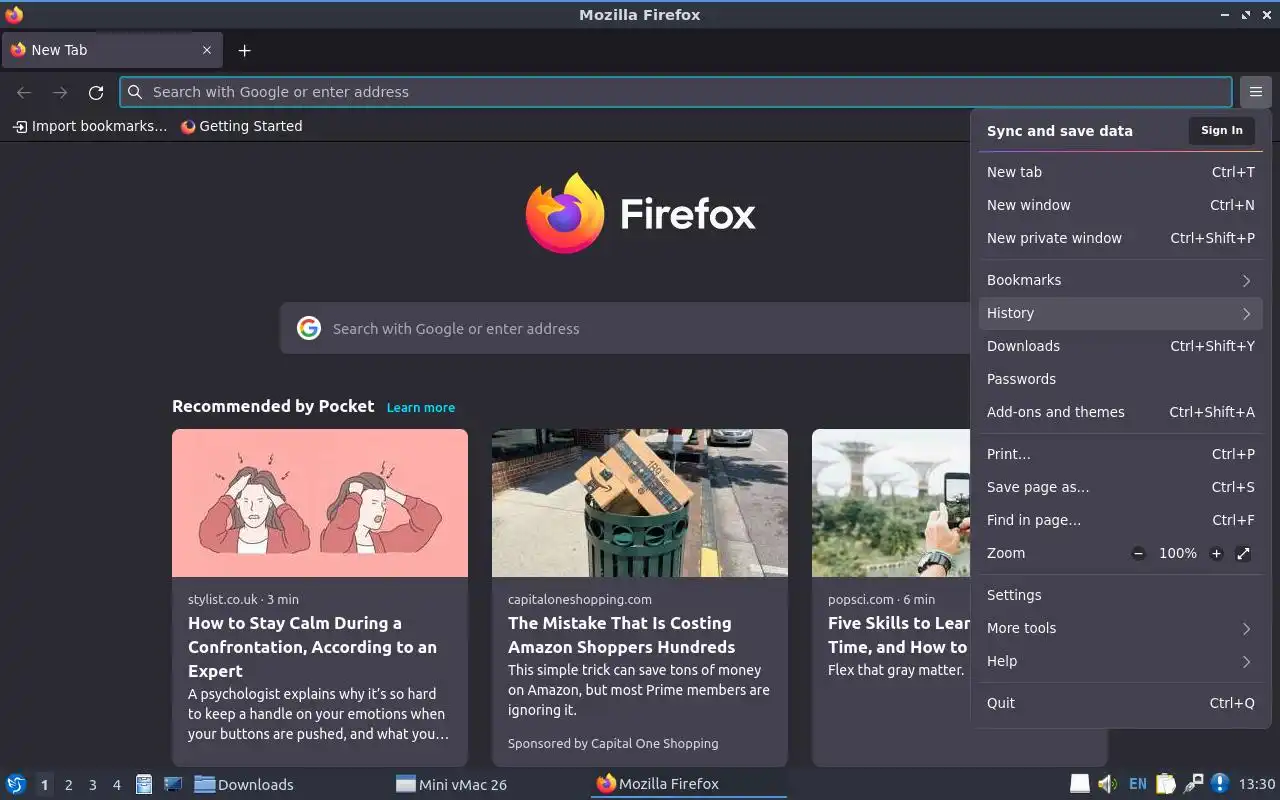Open the popsci.com article thumbnail
The image size is (1280, 800).
coord(891,503)
